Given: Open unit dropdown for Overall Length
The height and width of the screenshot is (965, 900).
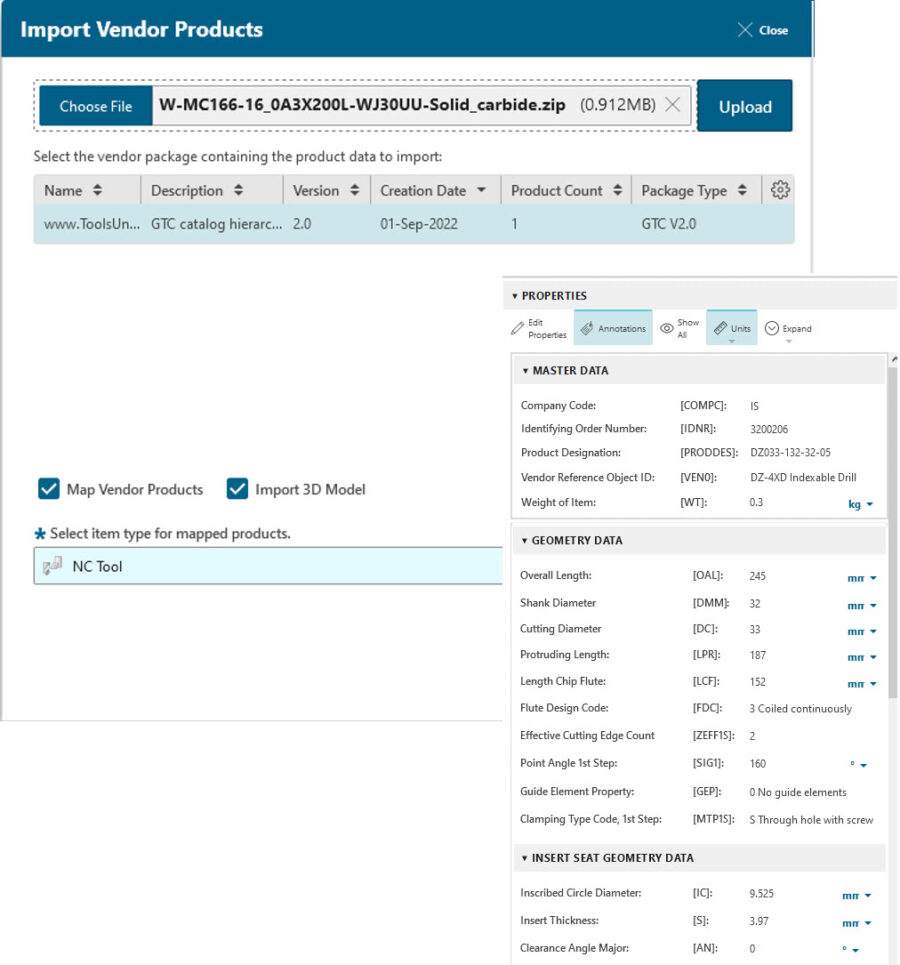Looking at the screenshot, I should point(862,578).
